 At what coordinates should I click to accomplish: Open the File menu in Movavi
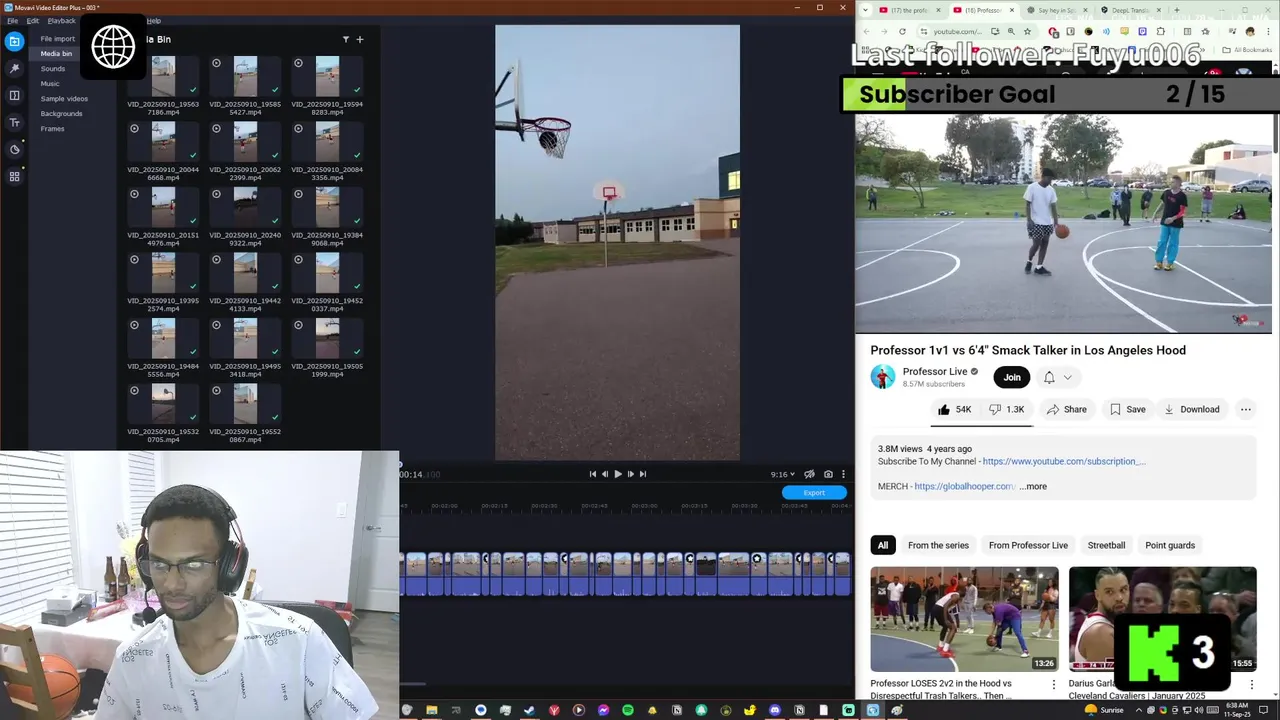(12, 20)
